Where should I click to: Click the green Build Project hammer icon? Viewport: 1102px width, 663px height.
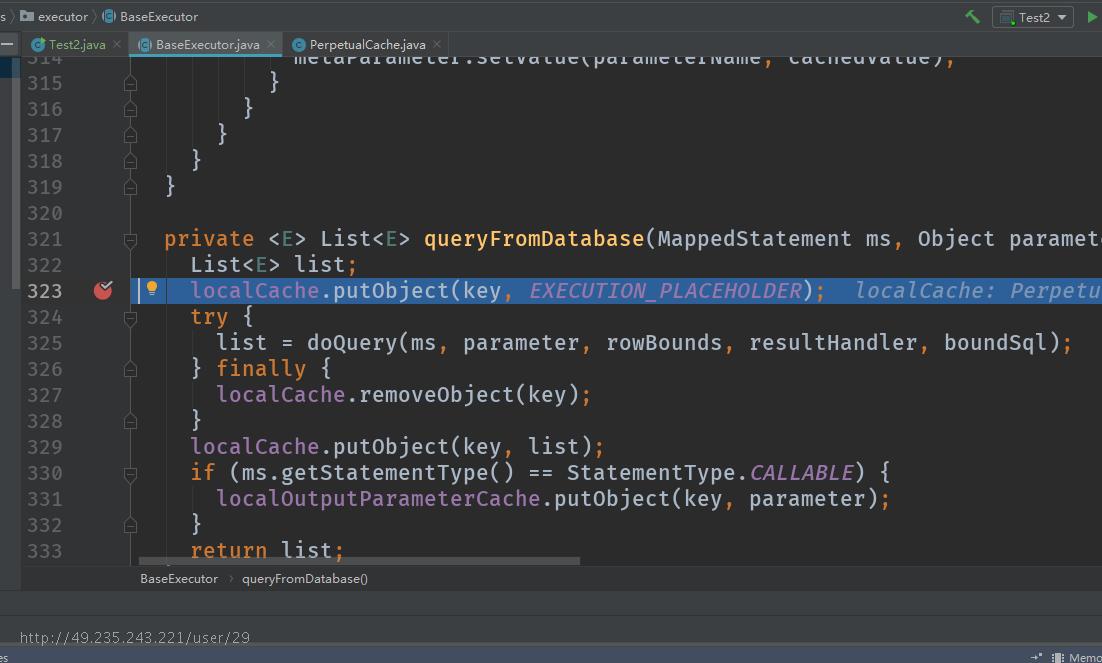click(x=973, y=16)
